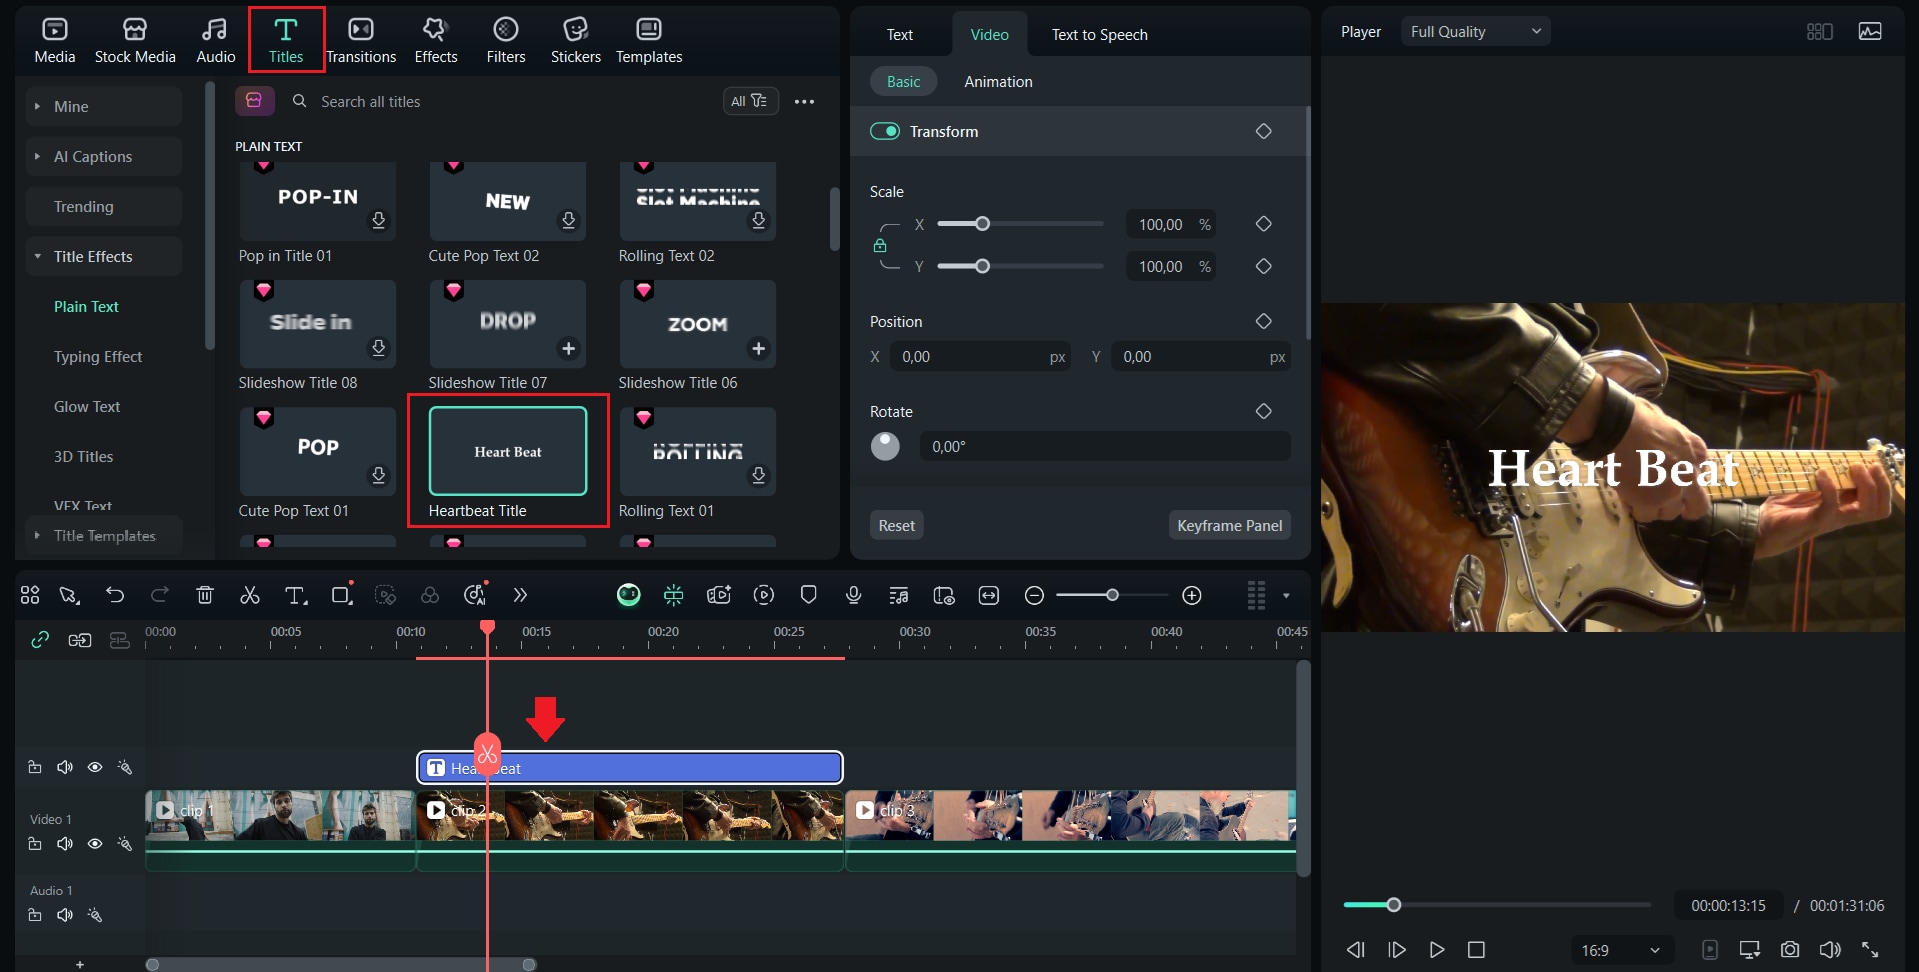Zoom out the timeline with minus icon
Screen dimensions: 1919x972
coord(1035,595)
